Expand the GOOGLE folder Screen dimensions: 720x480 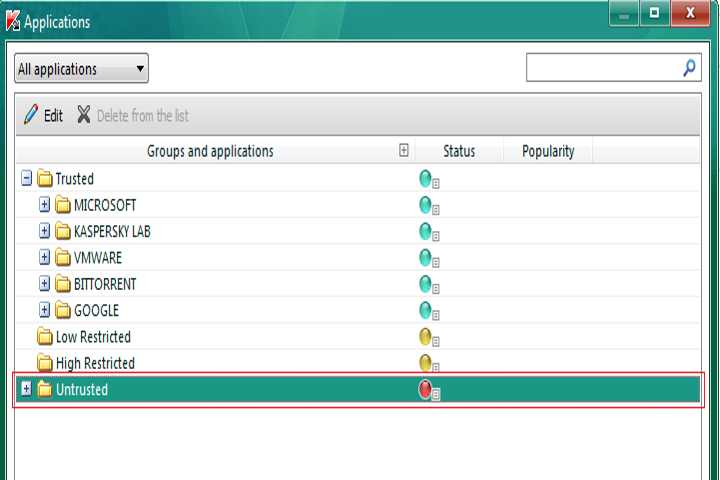[x=44, y=310]
